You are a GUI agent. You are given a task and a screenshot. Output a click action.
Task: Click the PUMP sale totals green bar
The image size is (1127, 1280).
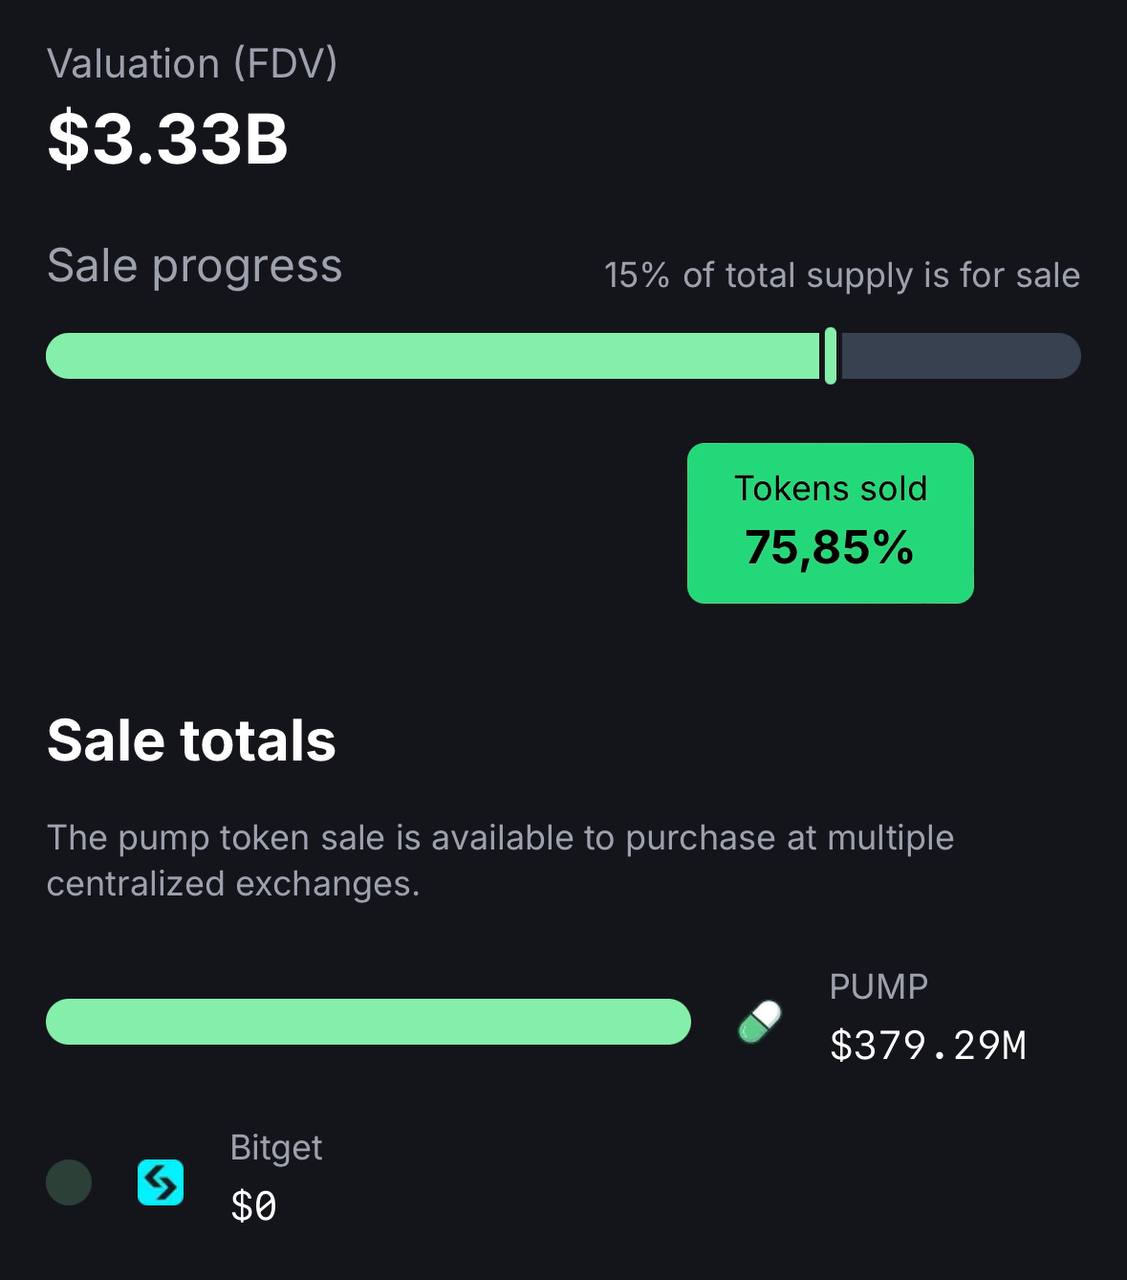point(368,1022)
